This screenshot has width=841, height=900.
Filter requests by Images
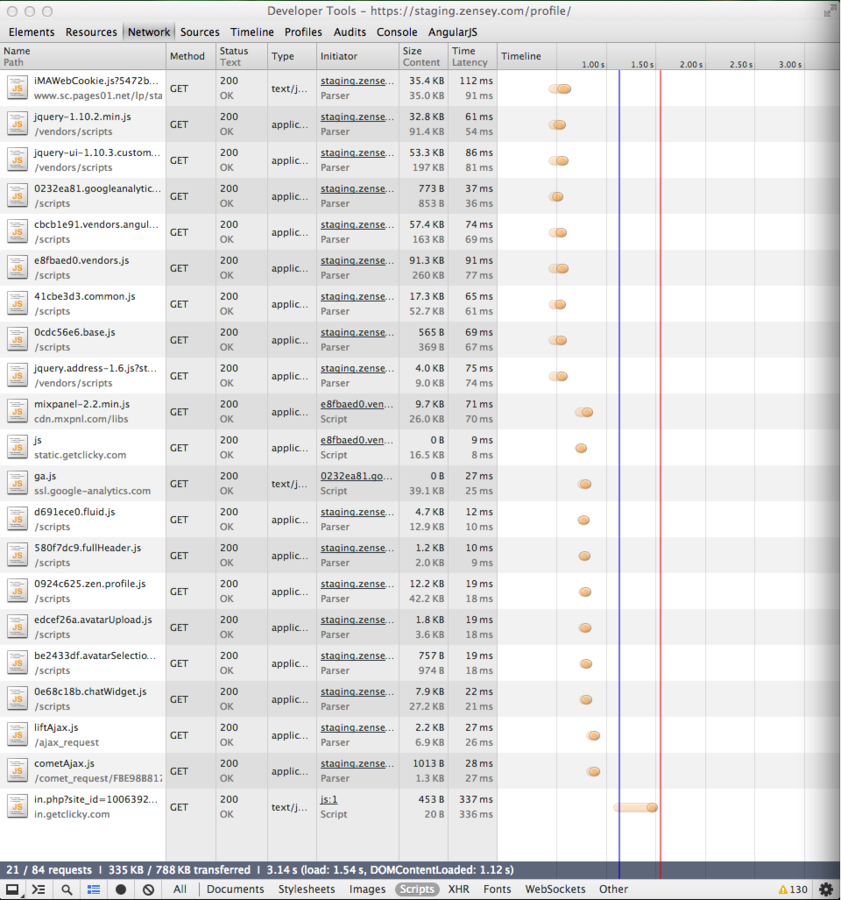coord(367,889)
